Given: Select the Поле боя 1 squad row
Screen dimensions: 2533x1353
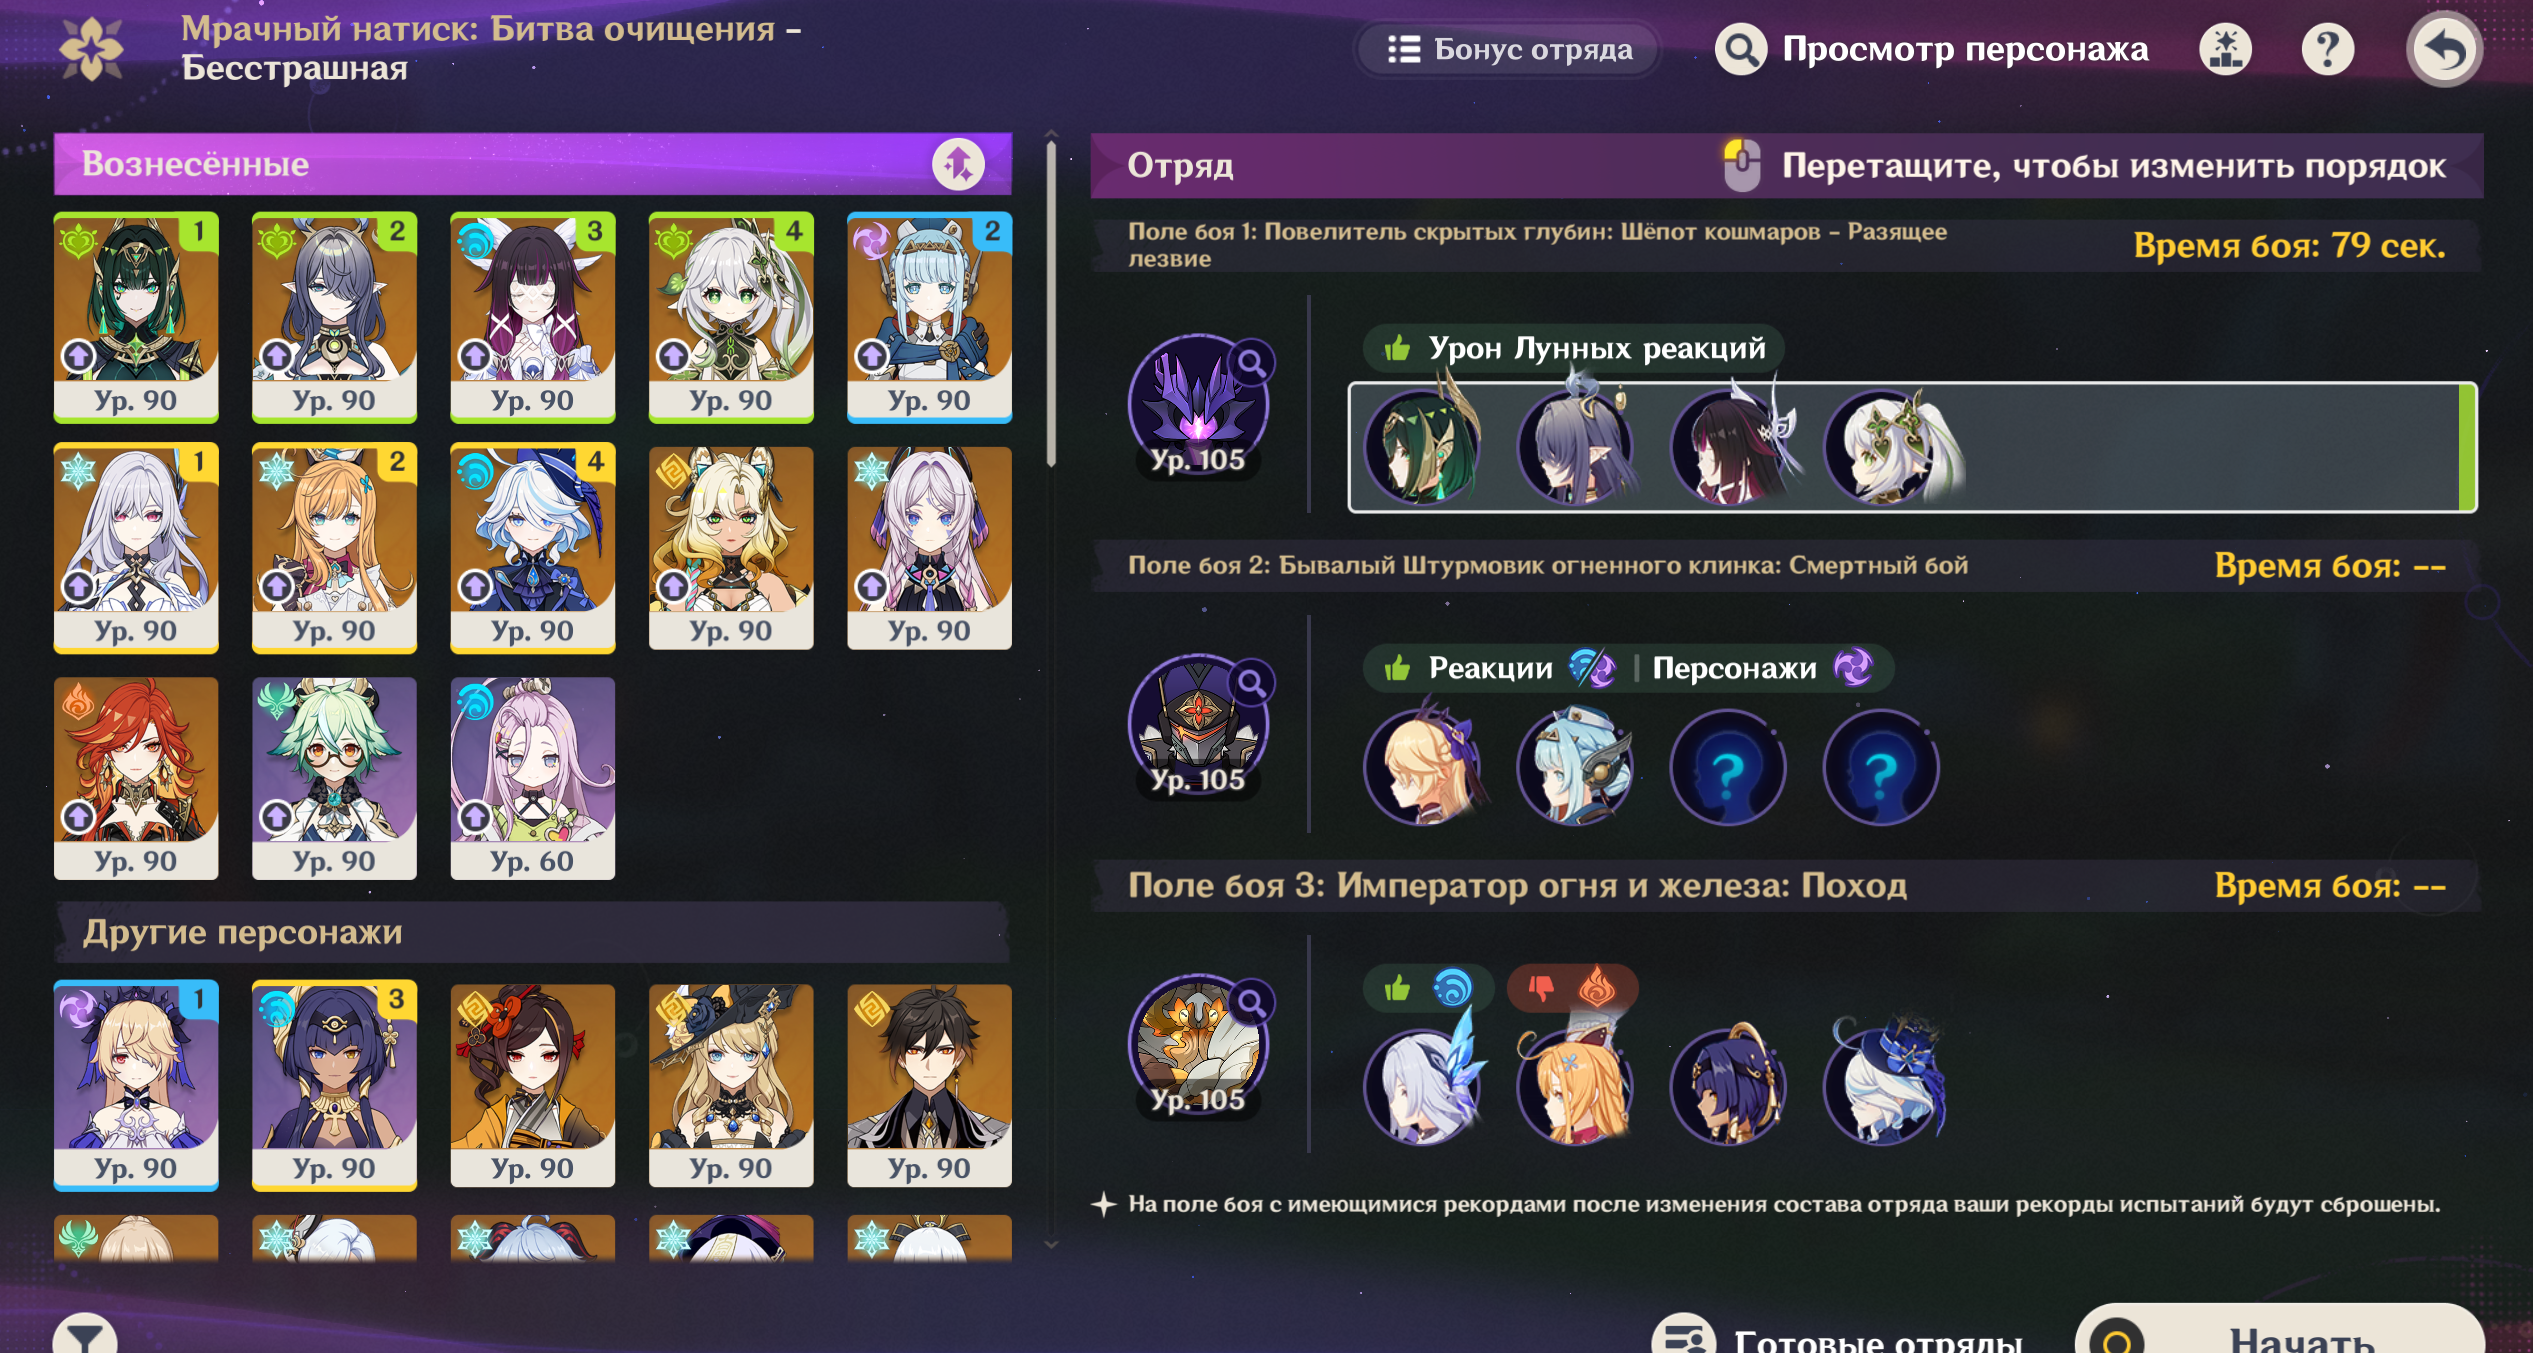Looking at the screenshot, I should 1912,447.
